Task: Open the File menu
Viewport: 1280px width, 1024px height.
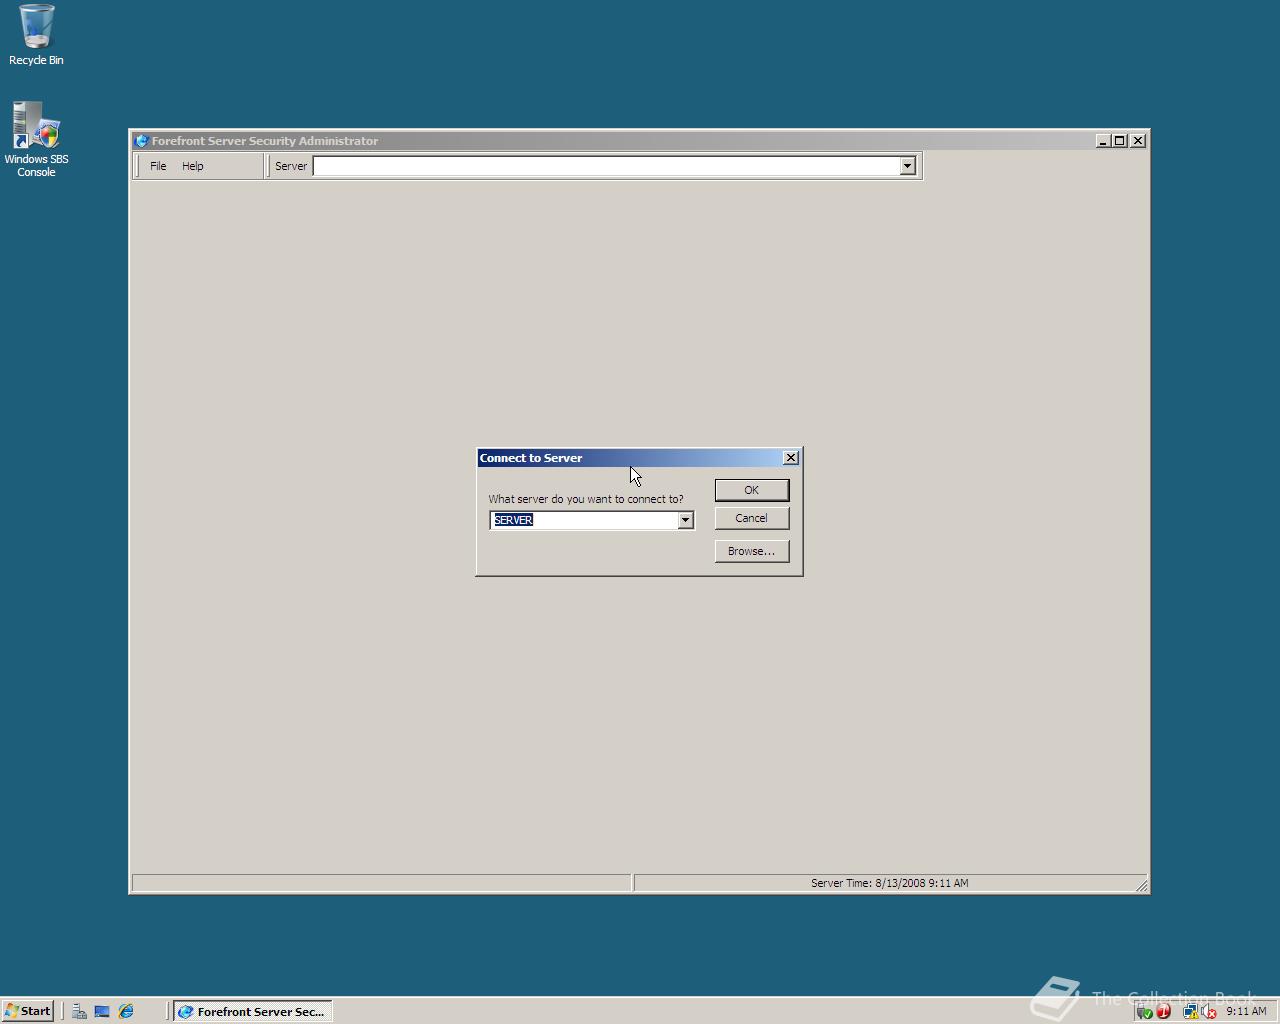Action: point(158,166)
